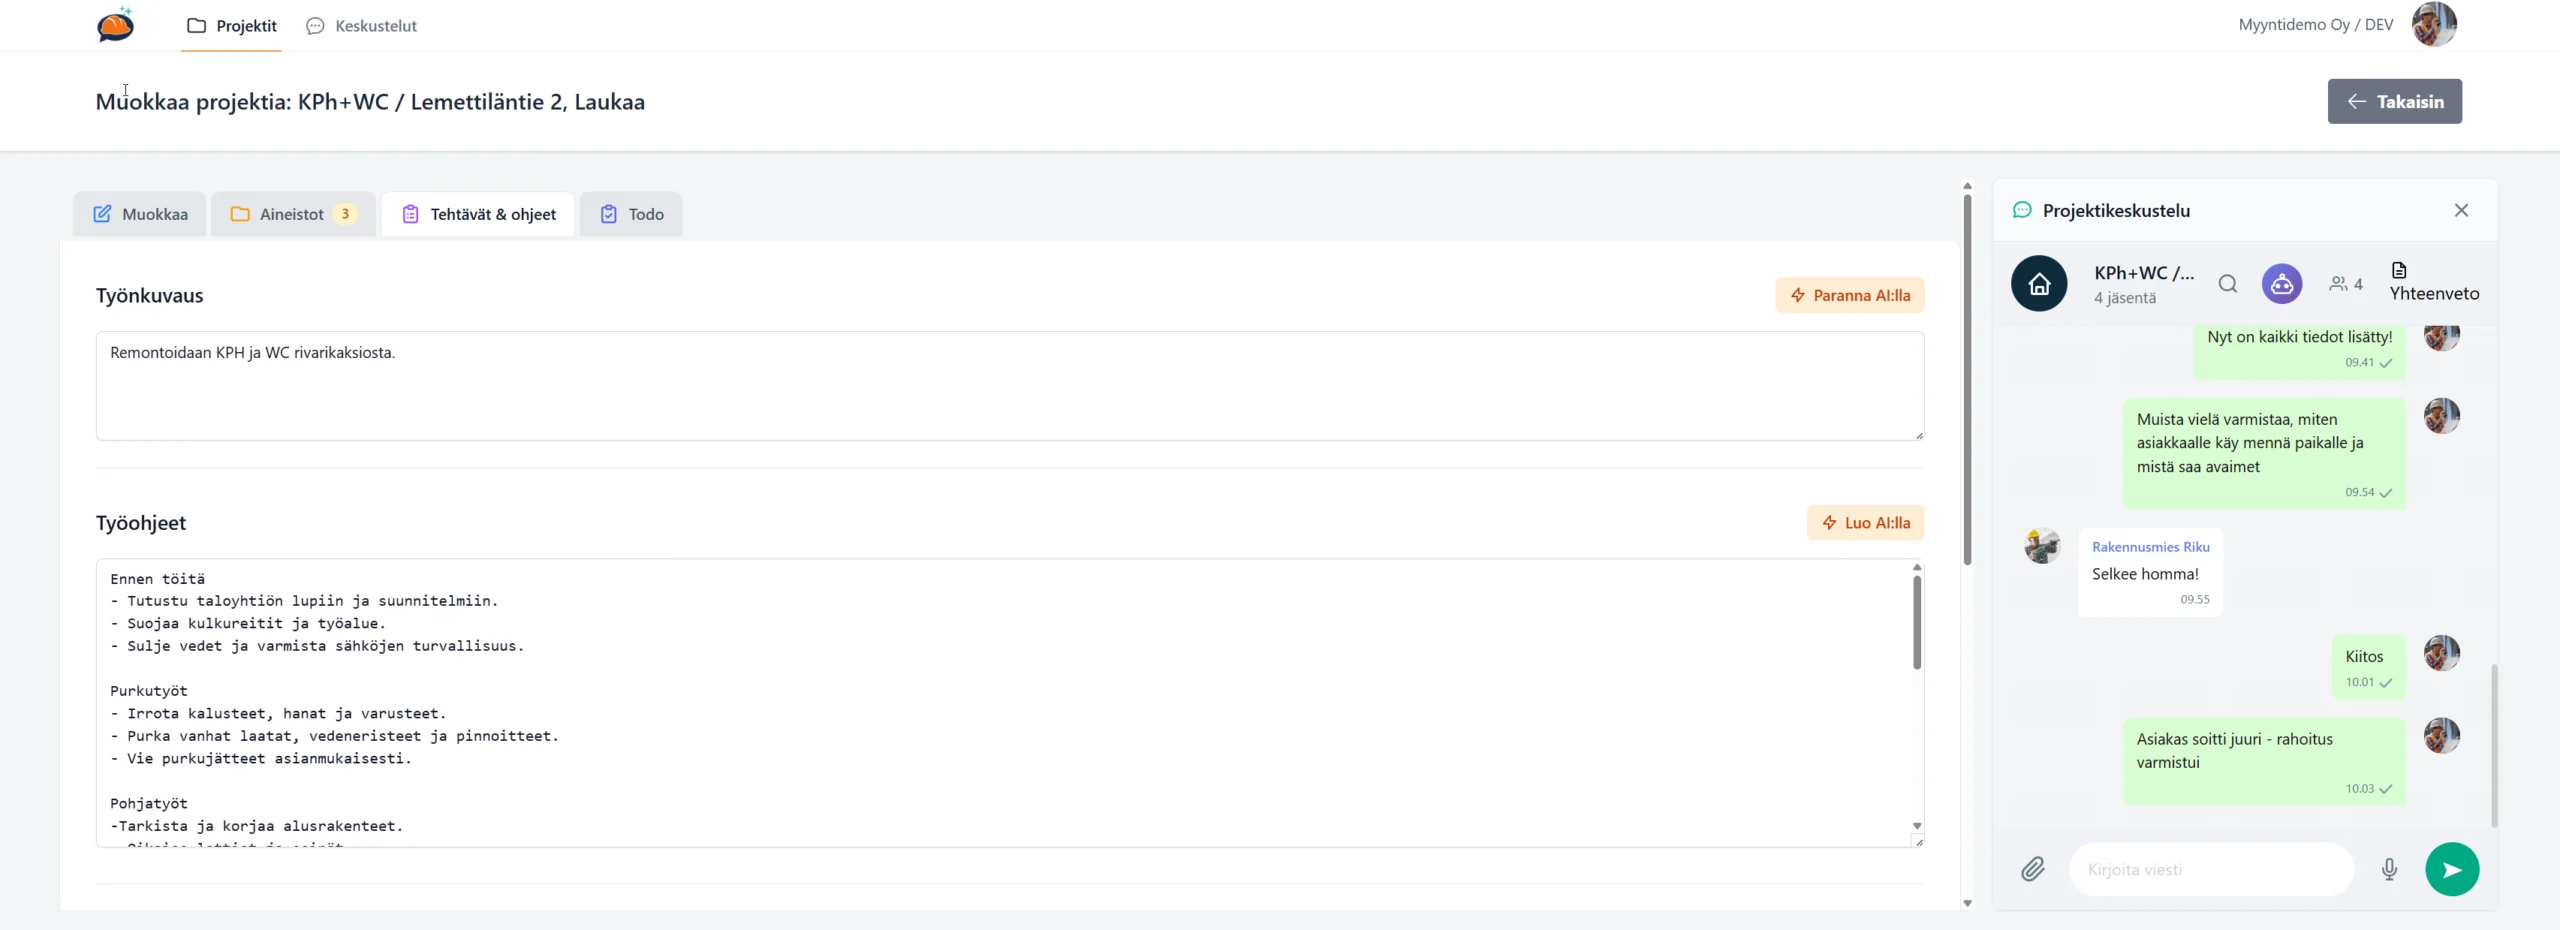Image resolution: width=2560 pixels, height=930 pixels.
Task: Open the user profile avatar menu
Action: tap(2433, 25)
